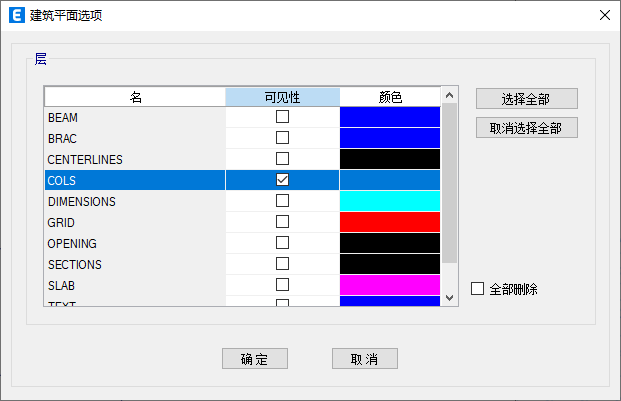This screenshot has height=401, width=621.
Task: Sort by 名 column header
Action: point(135,97)
